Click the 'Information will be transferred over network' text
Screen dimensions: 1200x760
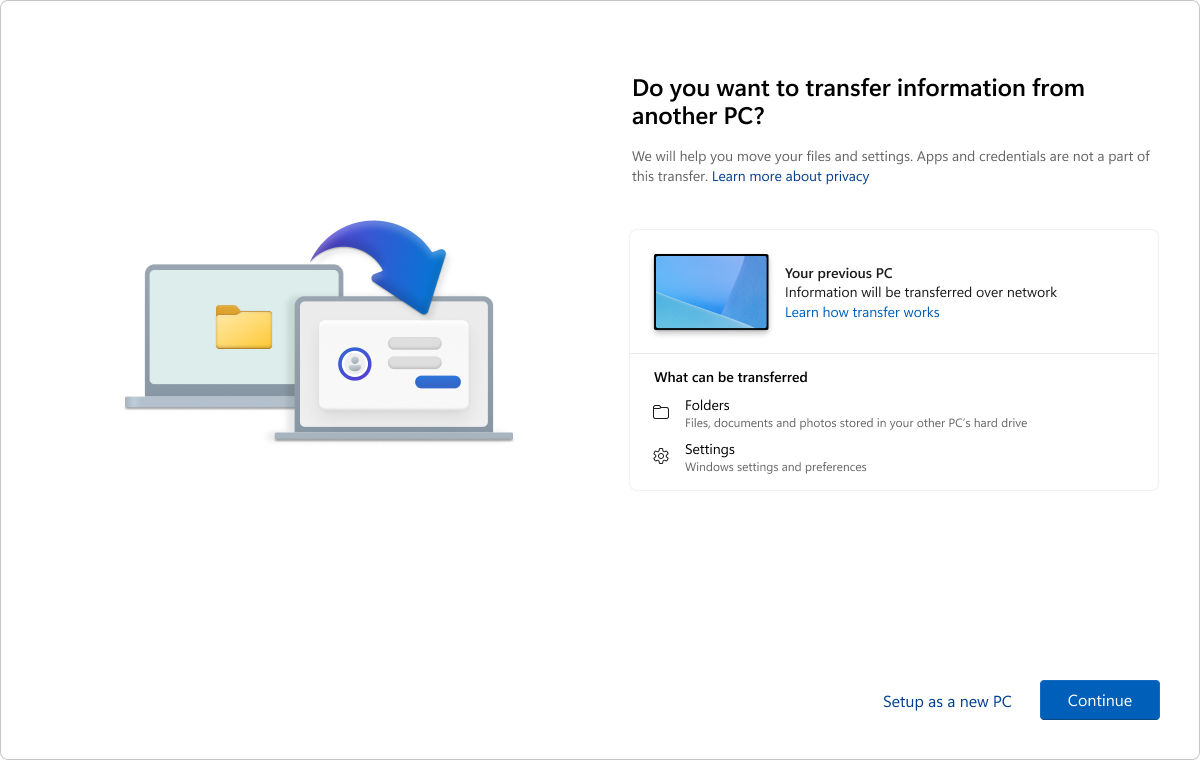pos(920,292)
